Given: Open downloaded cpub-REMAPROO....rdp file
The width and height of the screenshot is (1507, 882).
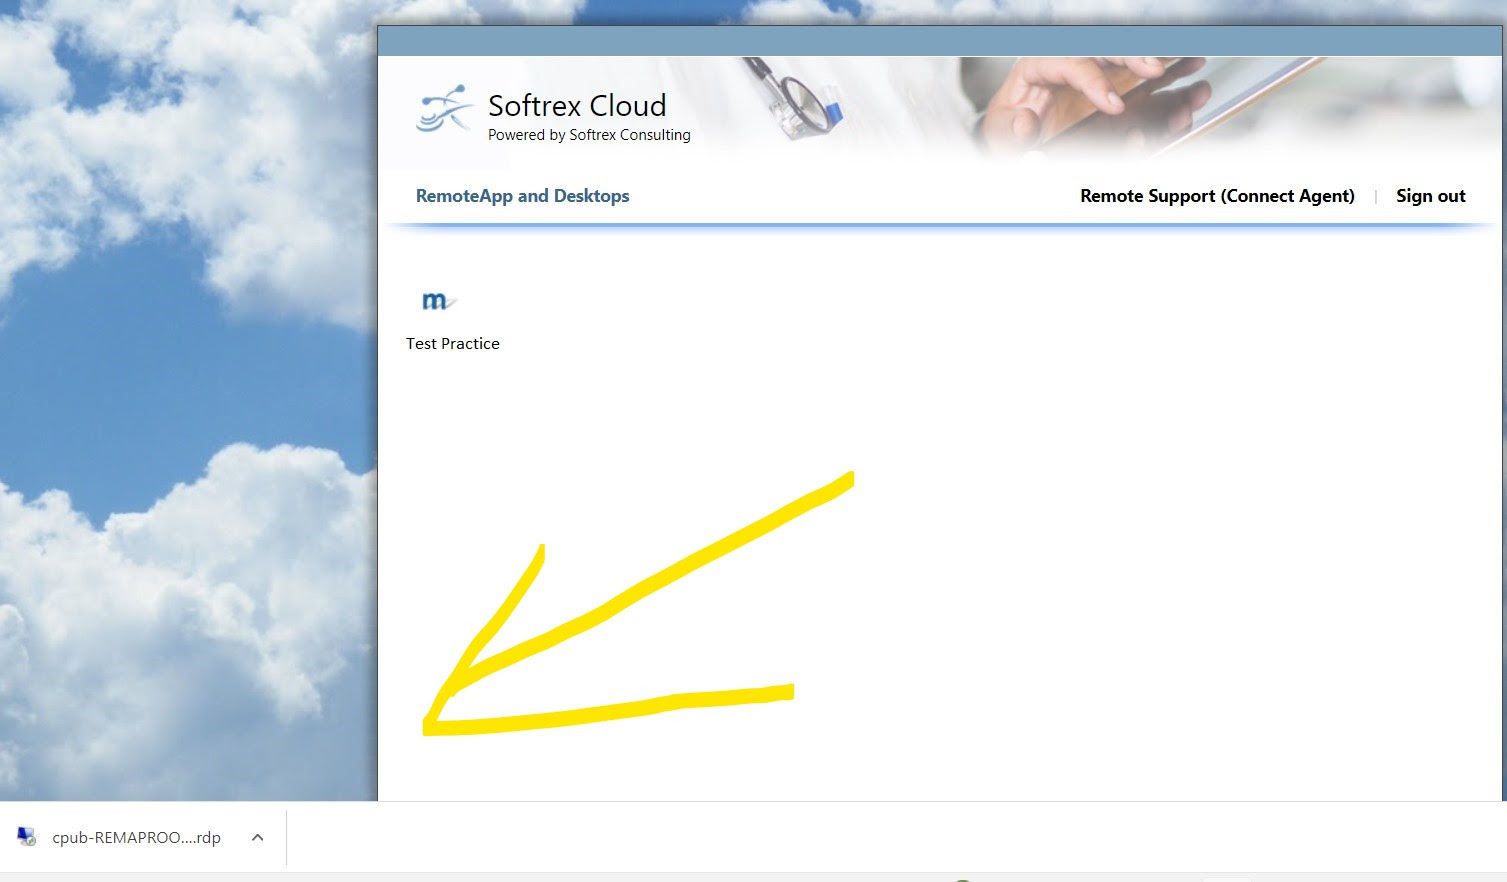Looking at the screenshot, I should tap(136, 837).
